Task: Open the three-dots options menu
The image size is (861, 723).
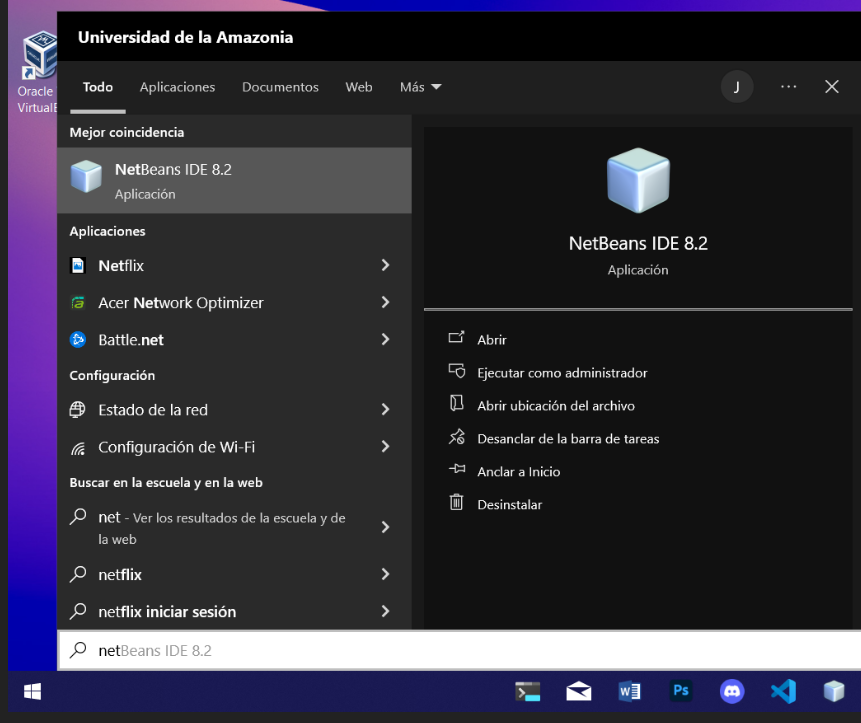Action: point(789,87)
